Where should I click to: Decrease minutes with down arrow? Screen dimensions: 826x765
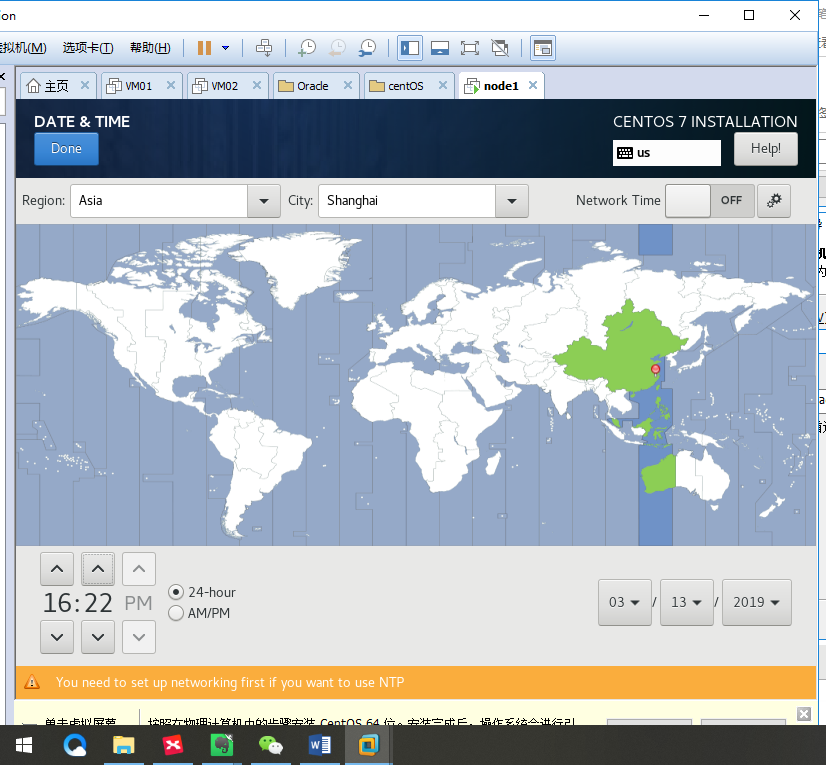[98, 637]
